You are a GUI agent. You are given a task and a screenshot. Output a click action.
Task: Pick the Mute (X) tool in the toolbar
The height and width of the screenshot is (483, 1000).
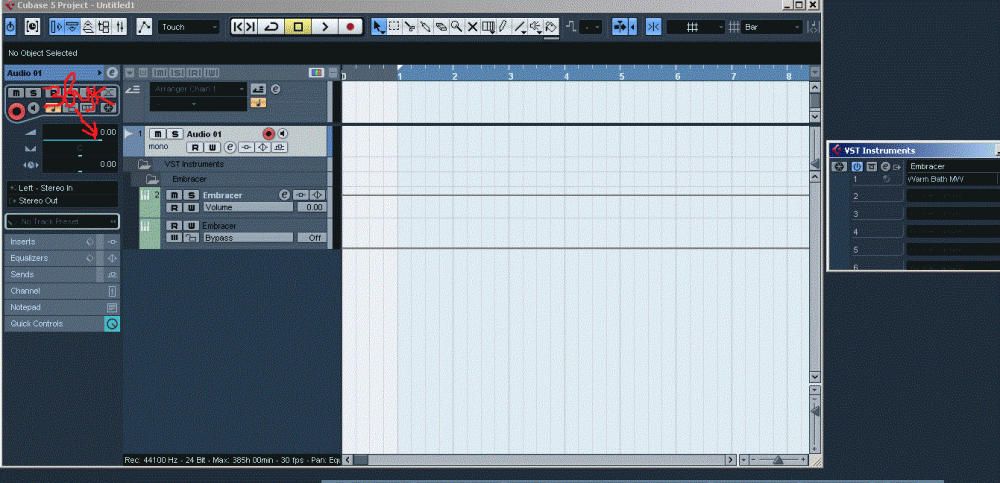point(472,27)
